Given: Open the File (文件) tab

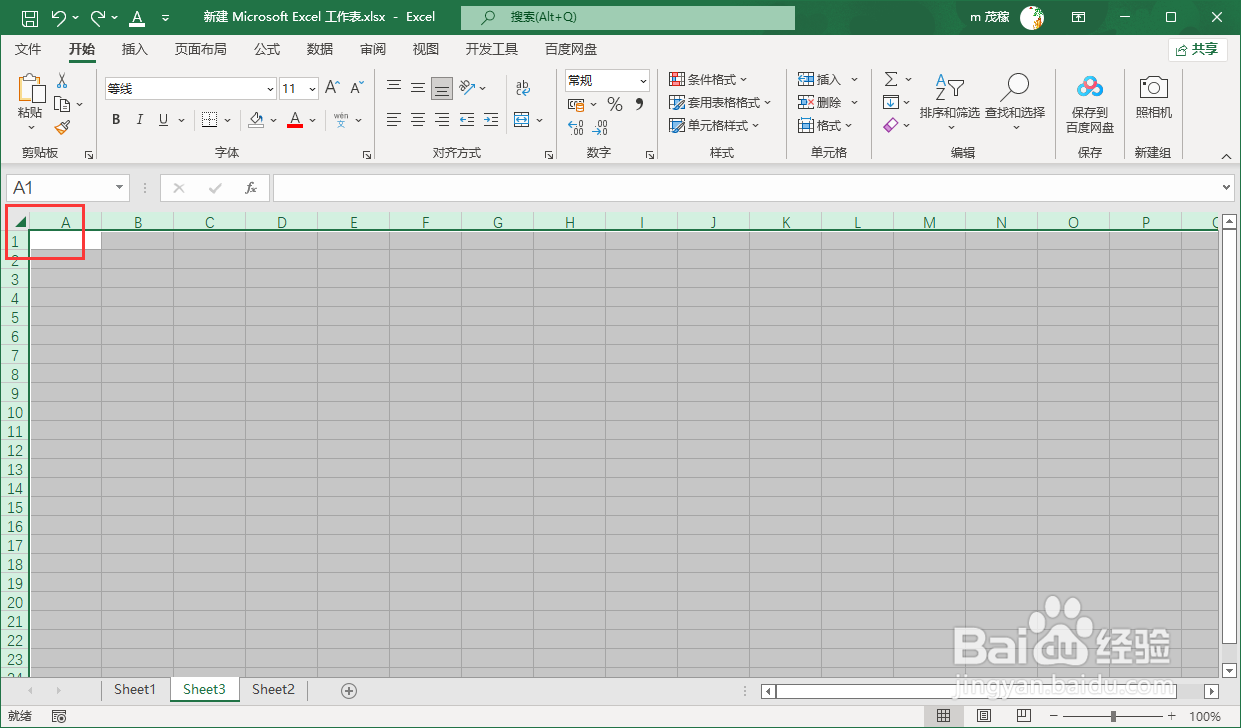Looking at the screenshot, I should pyautogui.click(x=28, y=49).
